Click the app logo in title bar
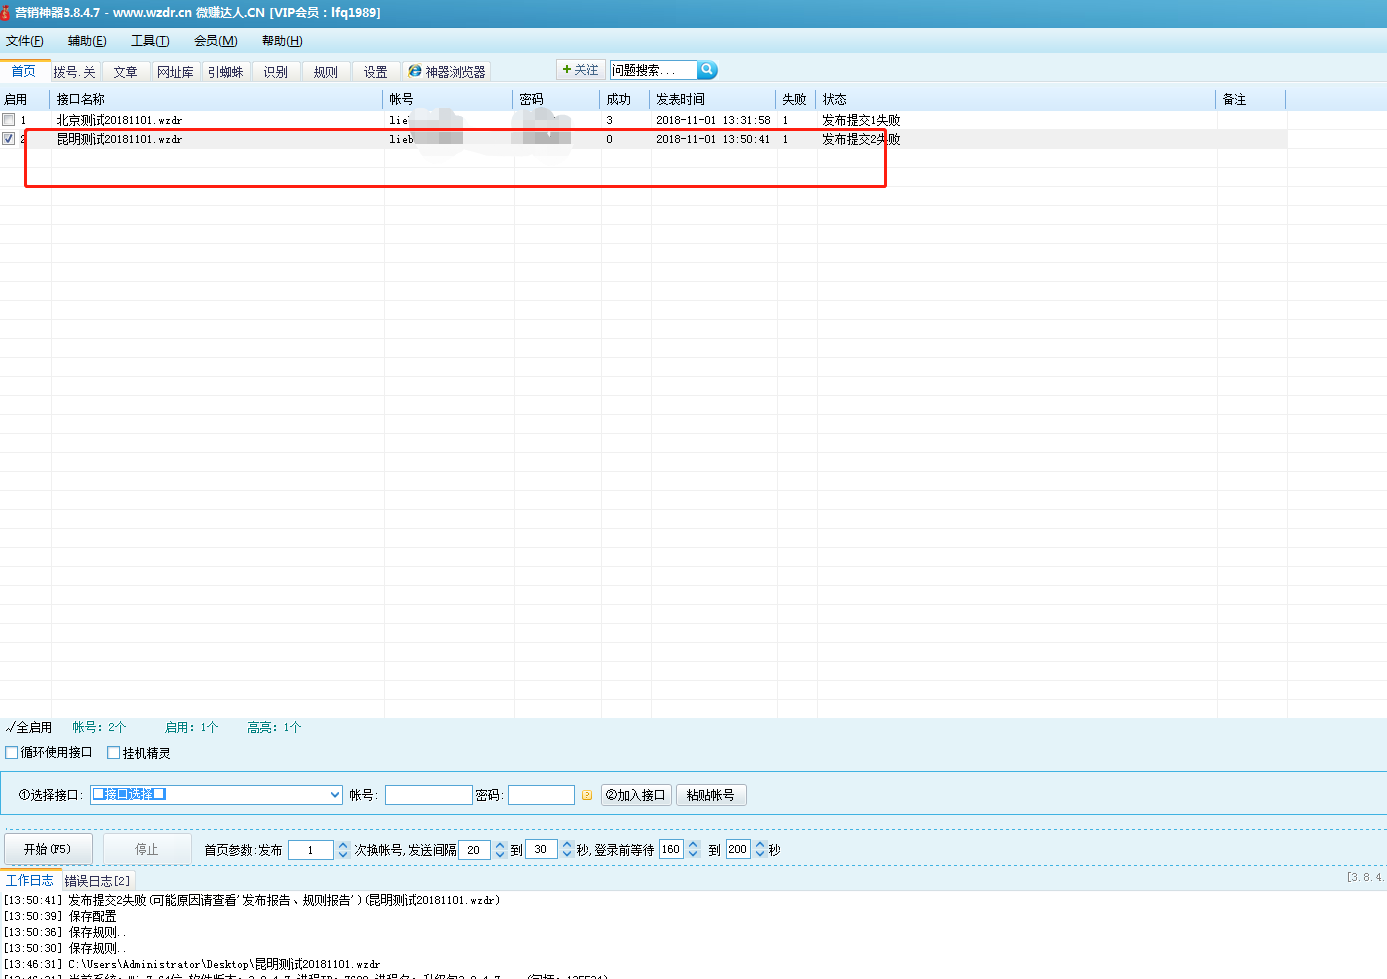This screenshot has width=1387, height=979. point(6,12)
